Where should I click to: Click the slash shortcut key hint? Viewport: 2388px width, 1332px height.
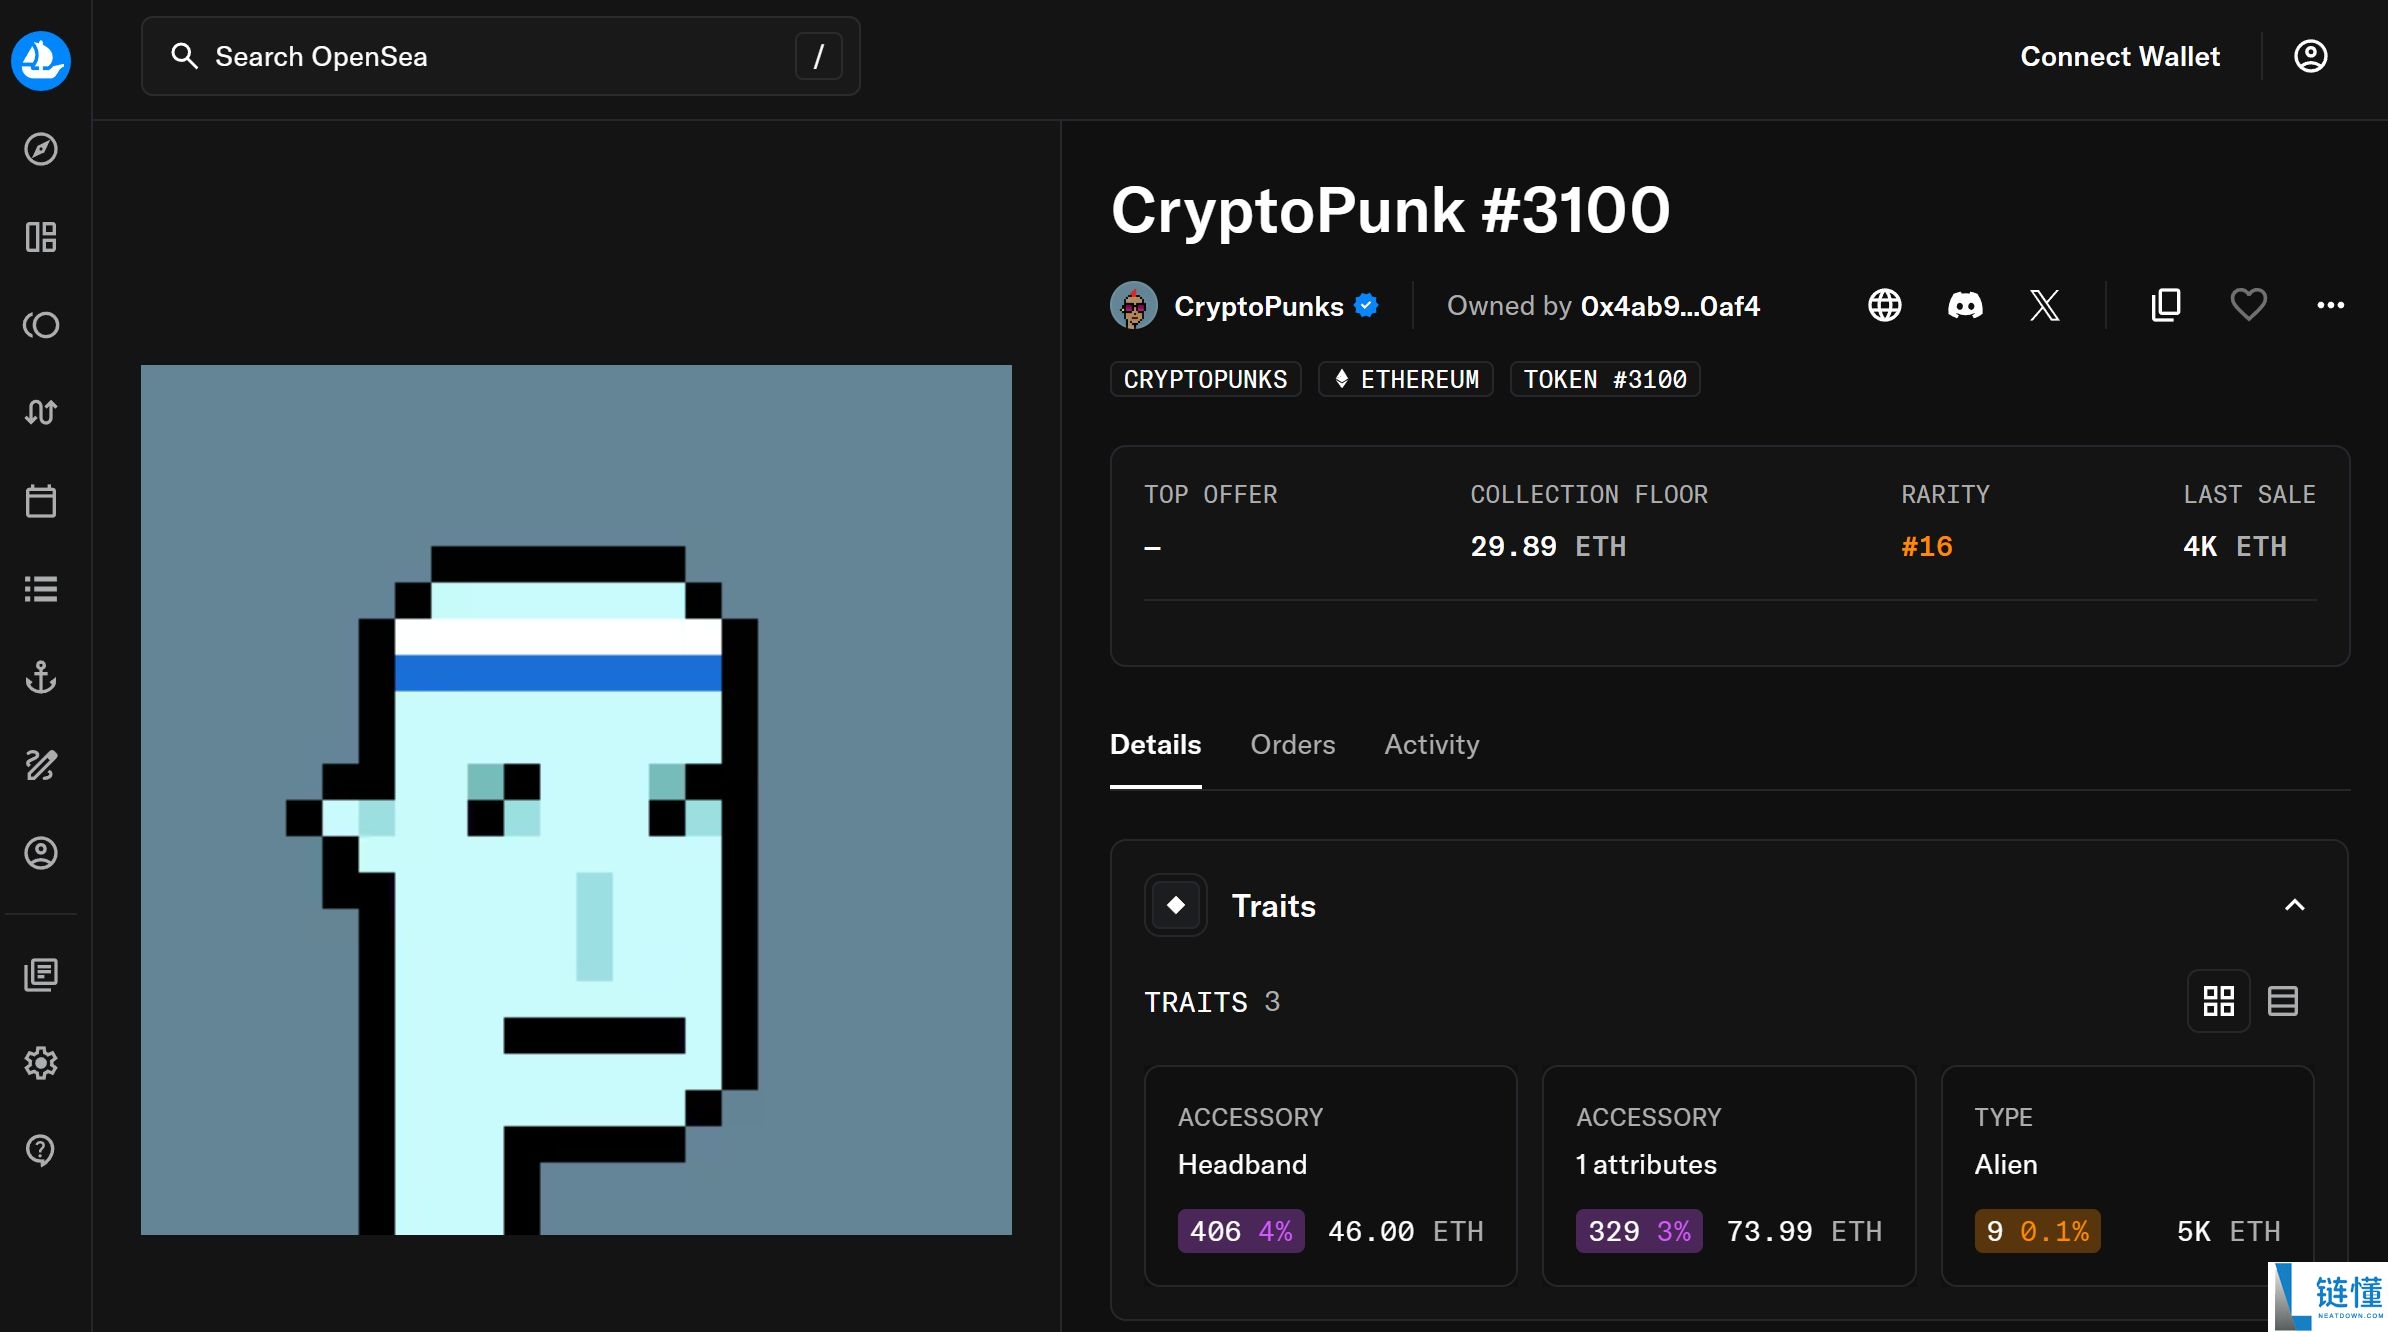(819, 56)
